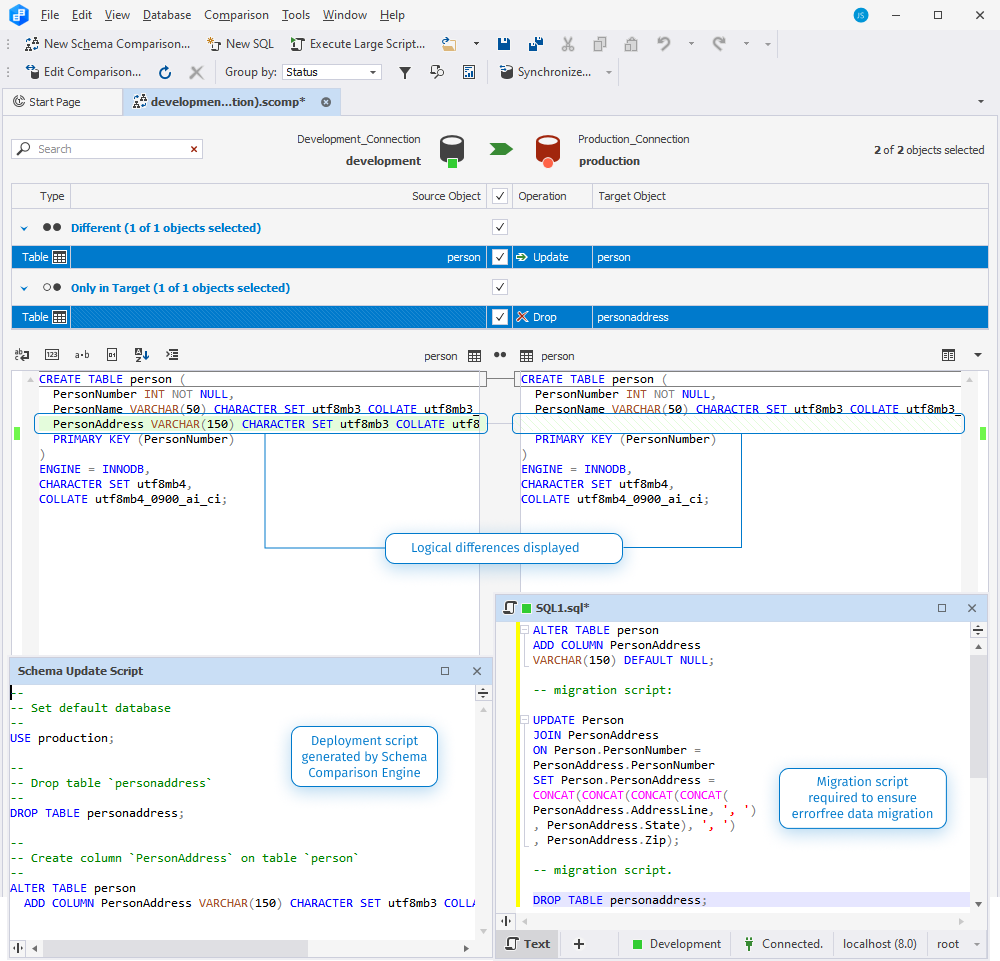Screen dimensions: 1000x961
Task: Click the split icon in Schema Update Script
Action: click(x=483, y=693)
